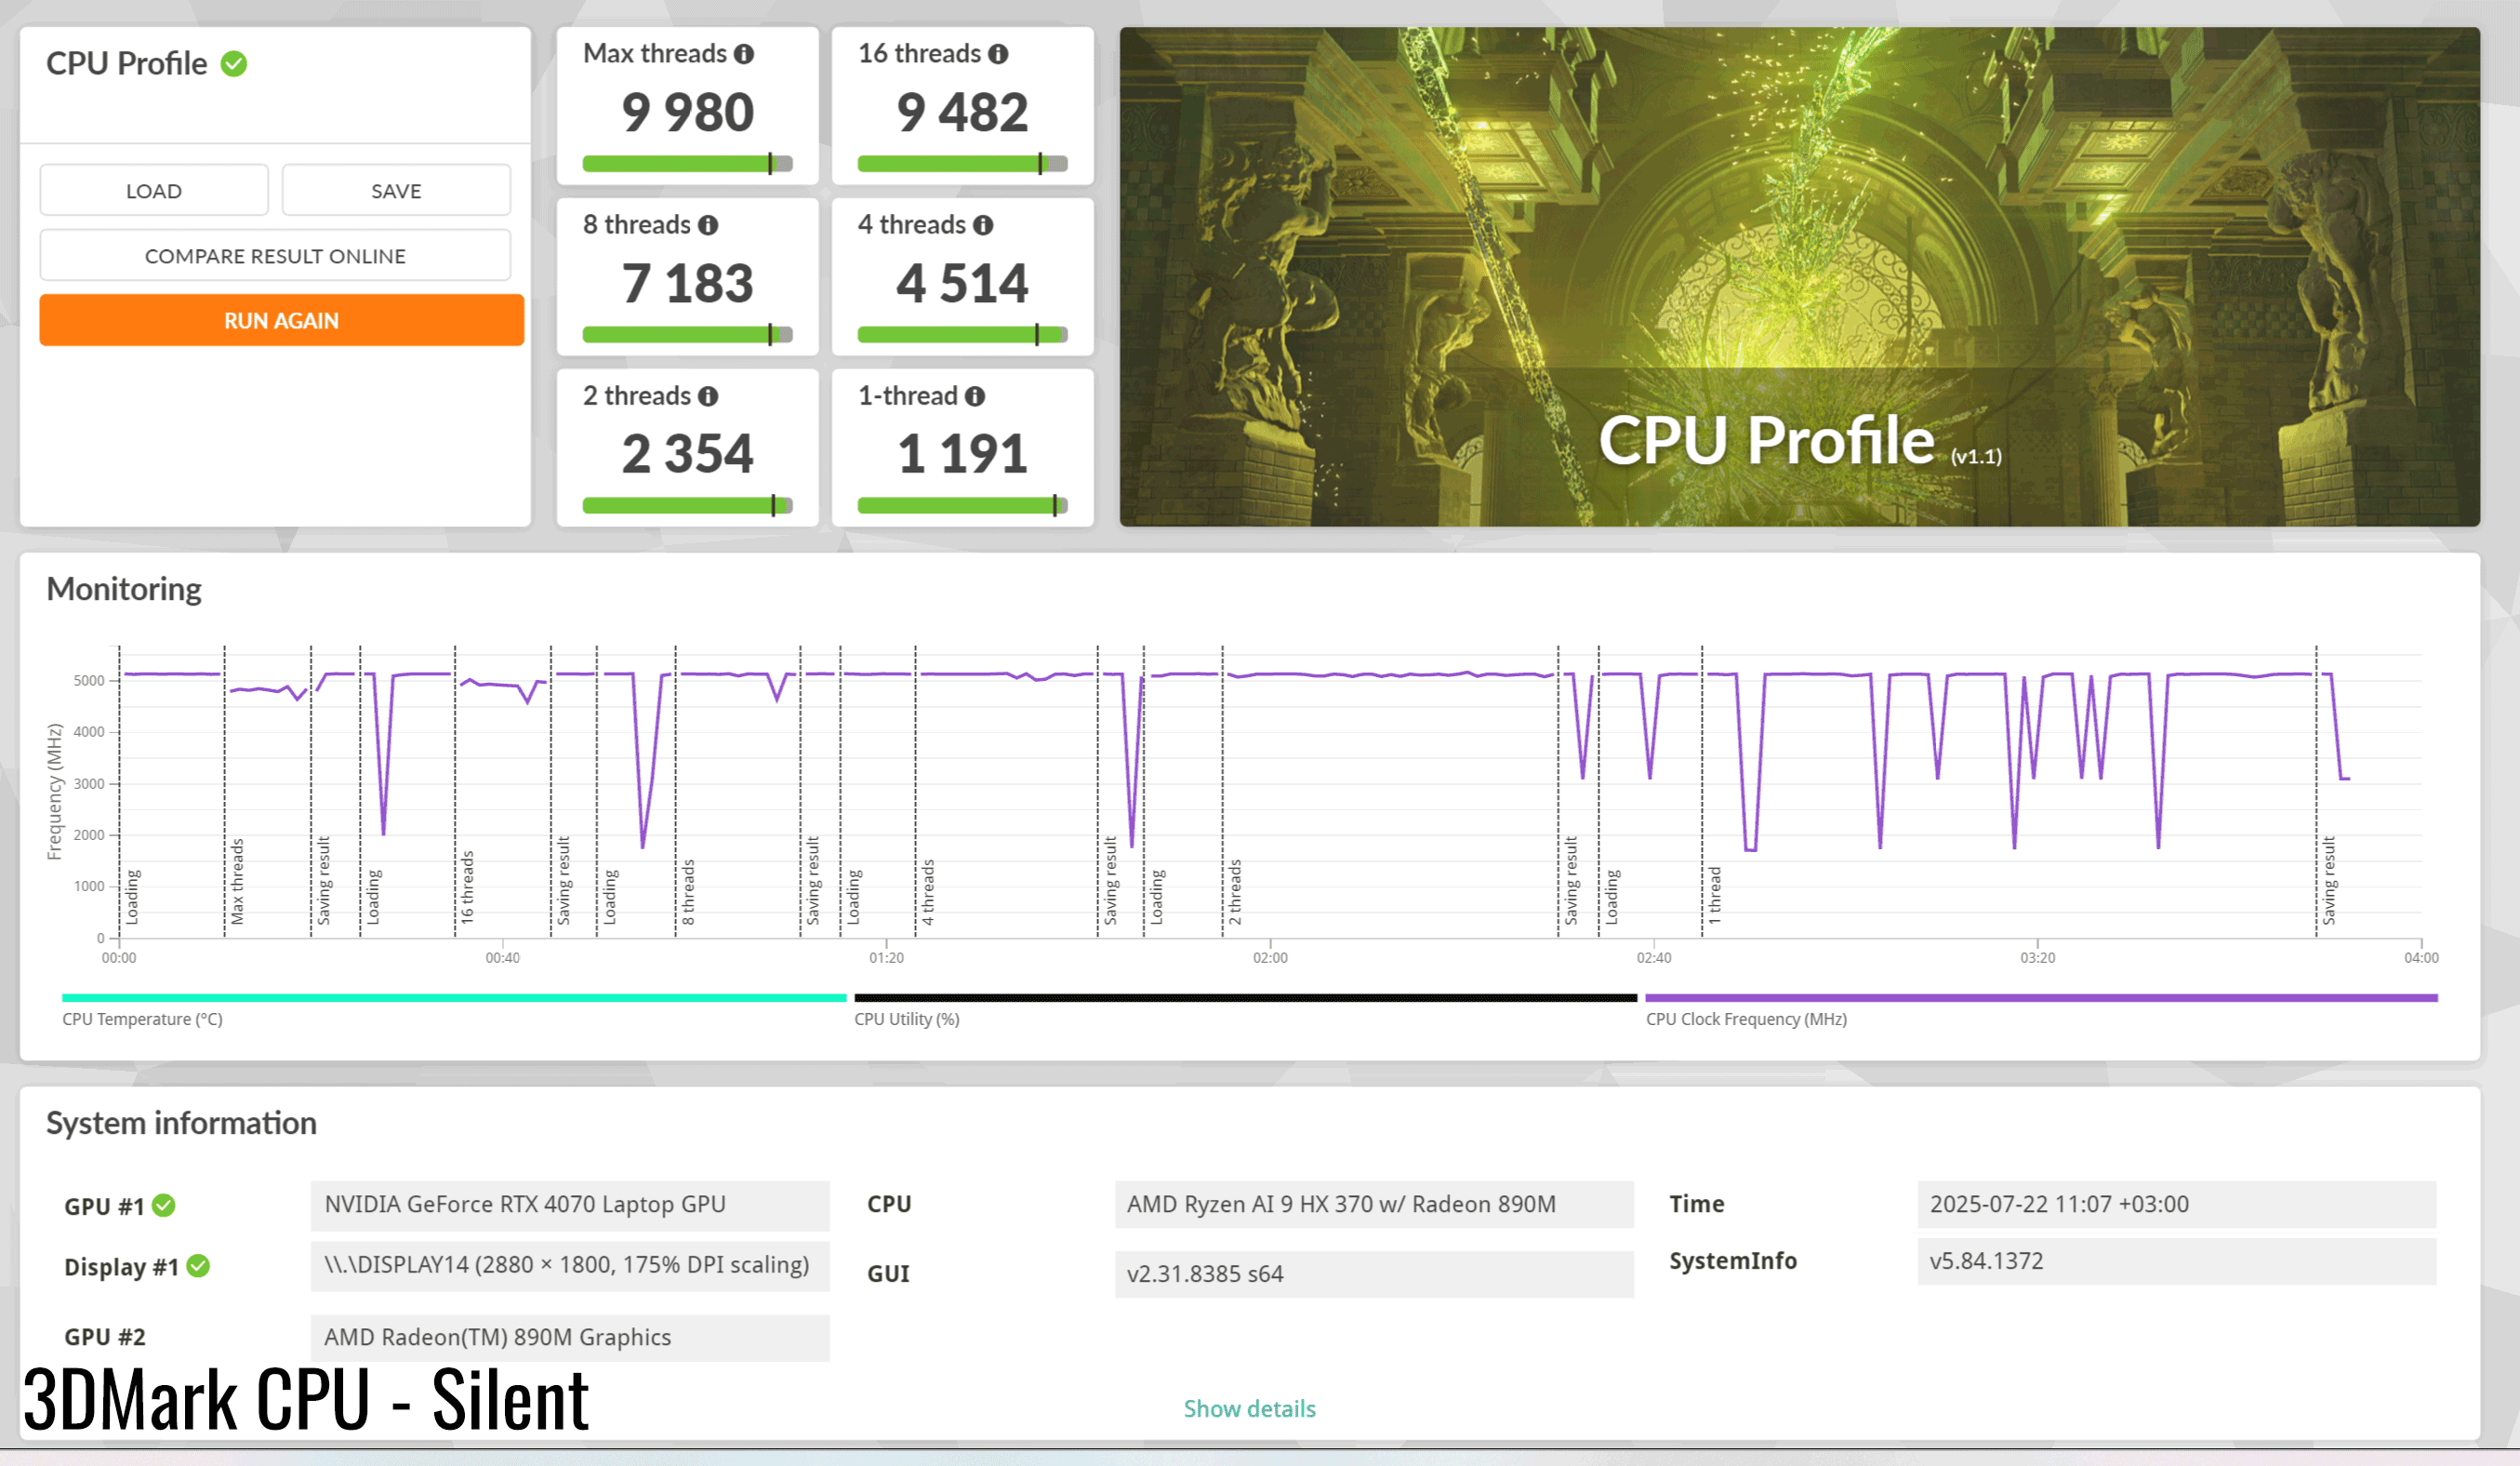Click the NVIDIA GeForce RTX 4070 Laptop GPU field
The width and height of the screenshot is (2520, 1466).
570,1204
